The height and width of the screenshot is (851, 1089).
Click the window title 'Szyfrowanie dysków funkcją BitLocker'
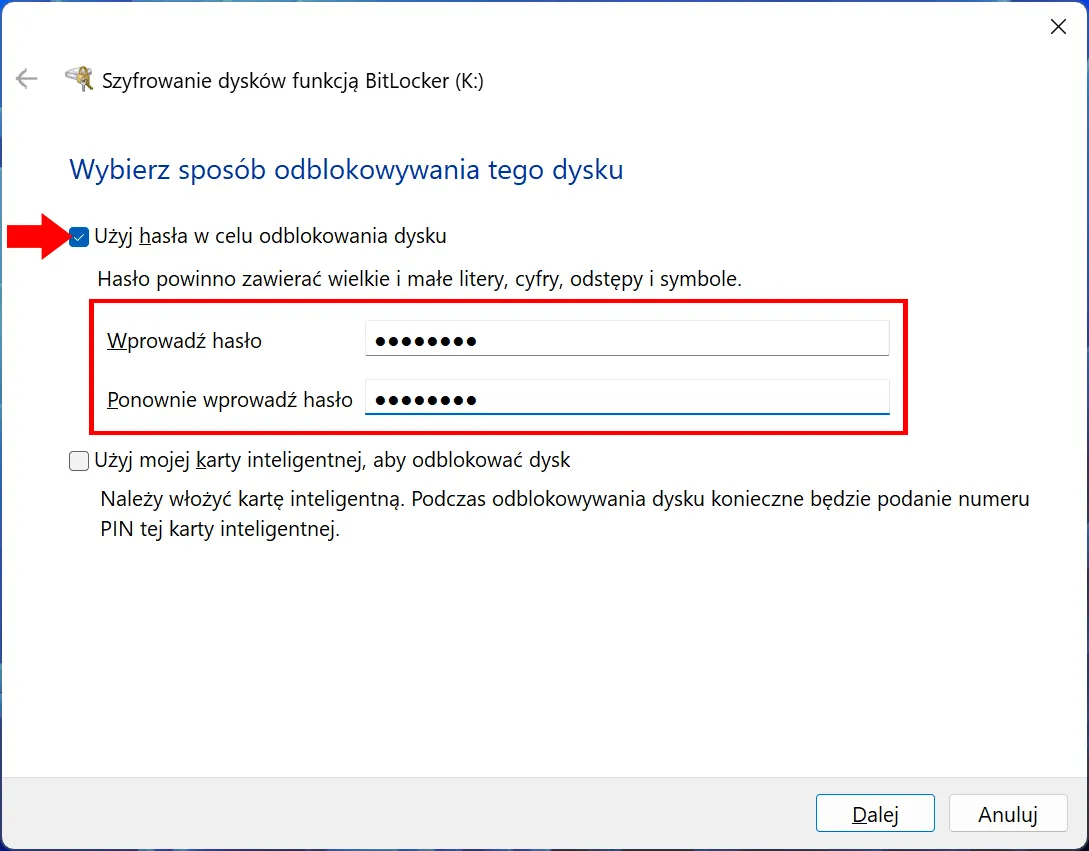point(293,81)
